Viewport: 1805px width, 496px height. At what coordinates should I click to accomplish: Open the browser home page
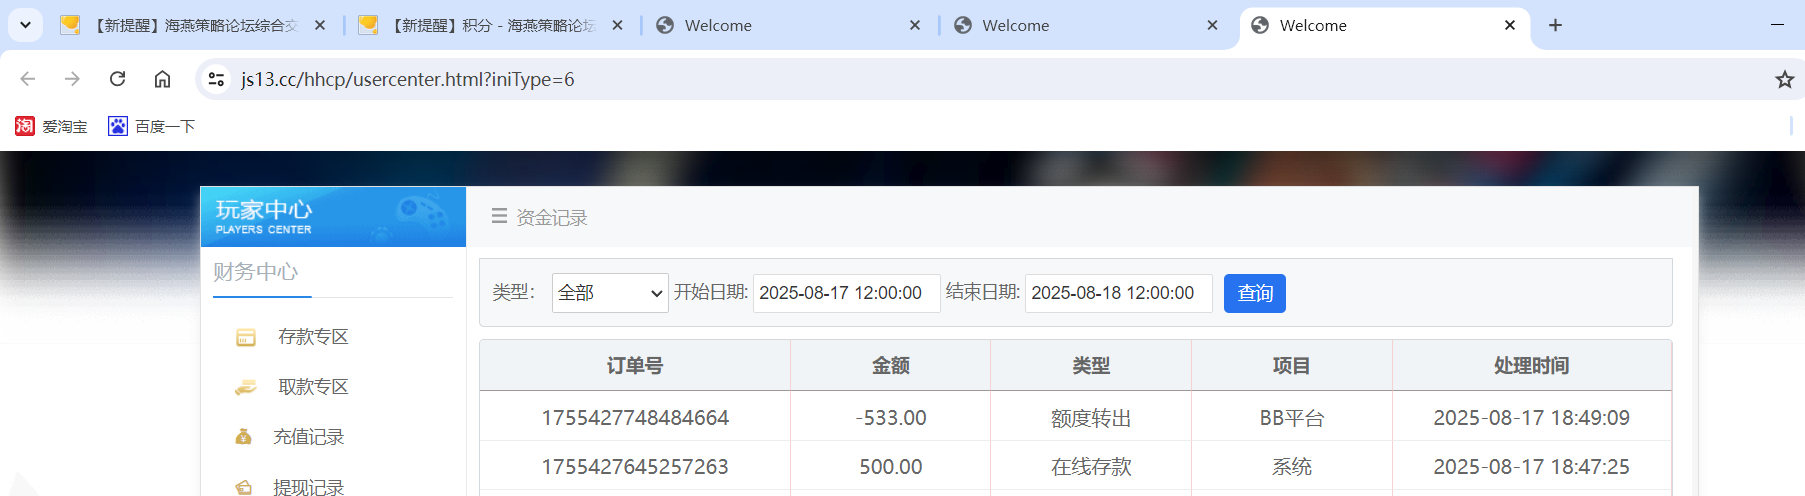(x=162, y=79)
